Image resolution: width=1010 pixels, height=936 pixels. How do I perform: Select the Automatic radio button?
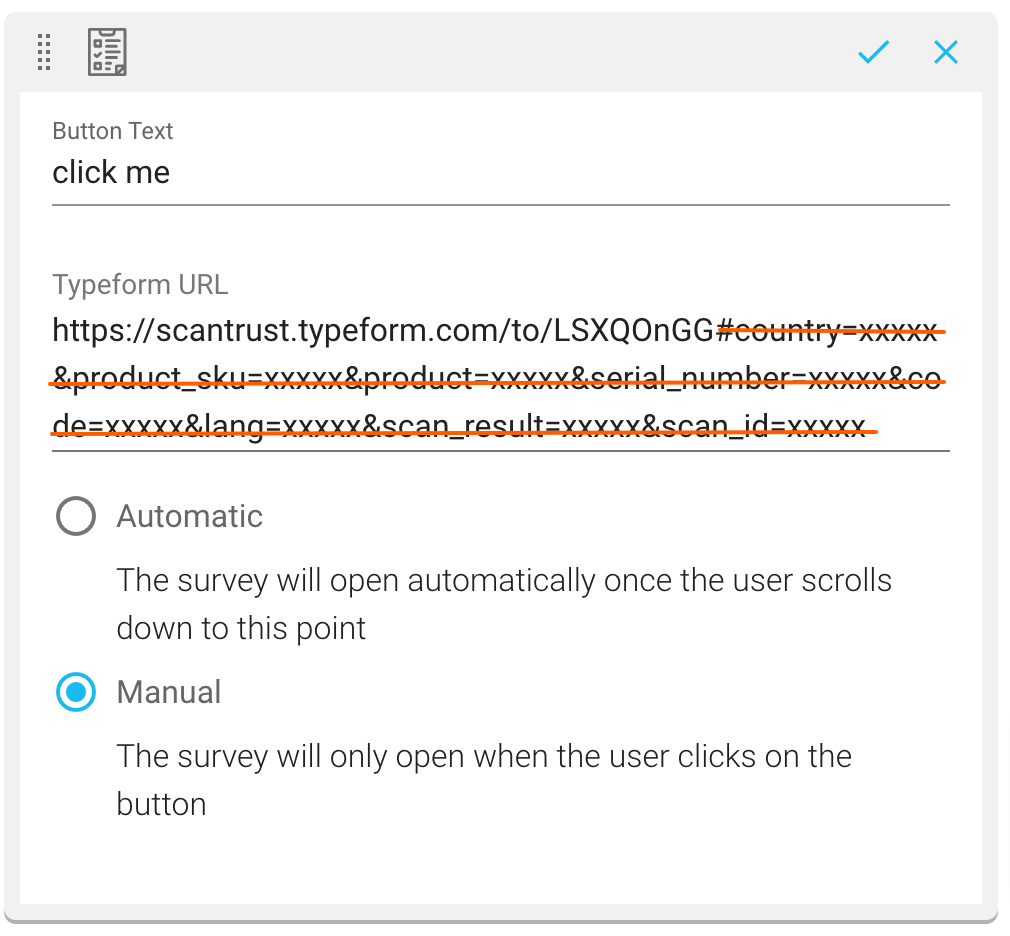(x=76, y=517)
